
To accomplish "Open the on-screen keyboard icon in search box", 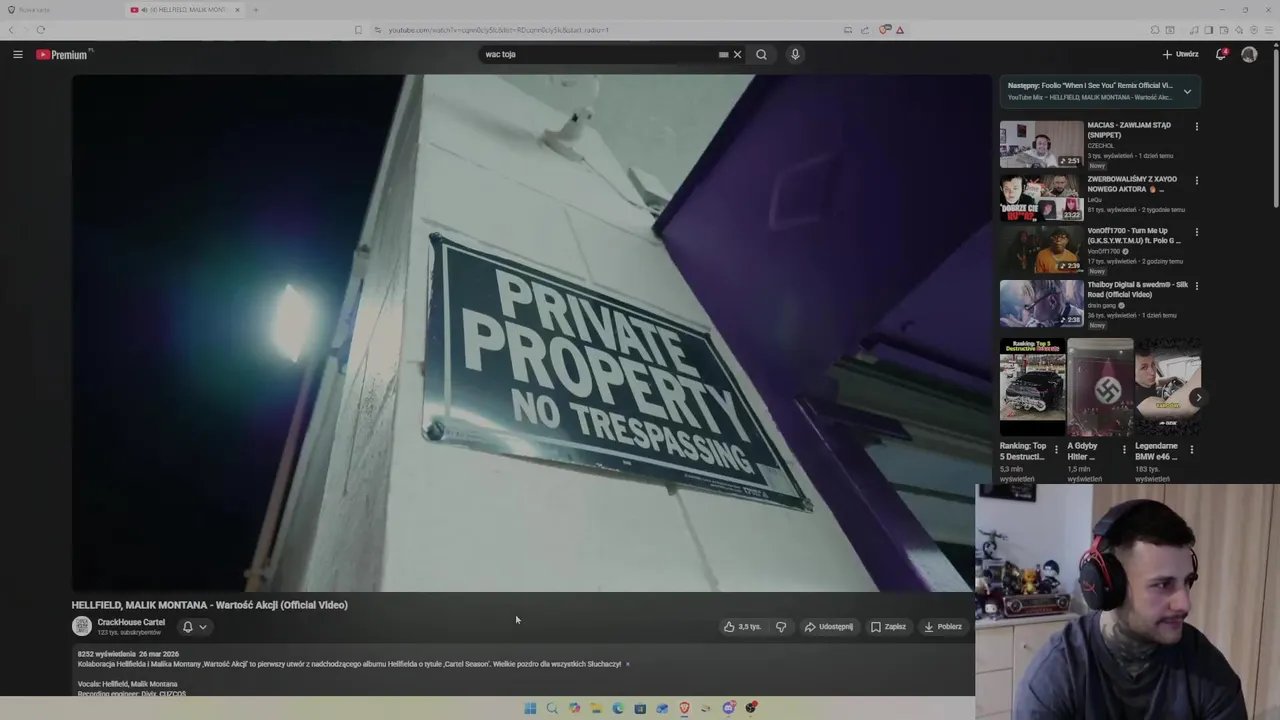I will pos(723,54).
